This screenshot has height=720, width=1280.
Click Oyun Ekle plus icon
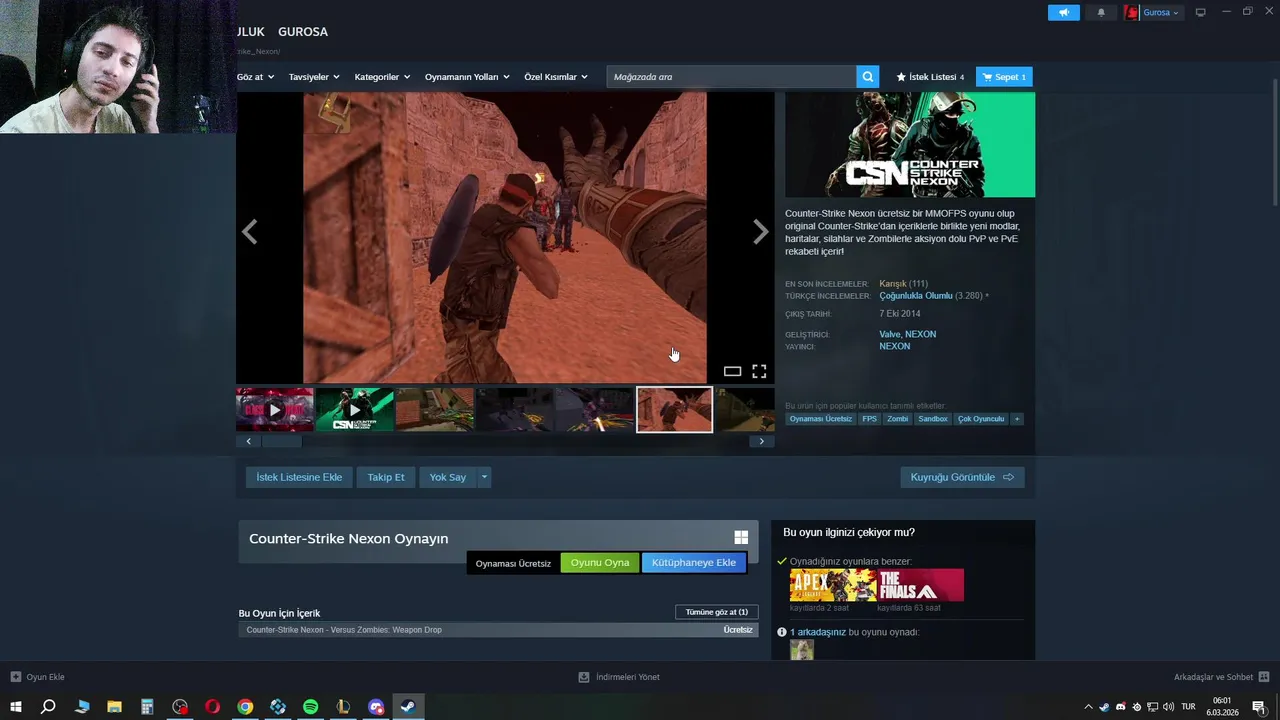point(15,677)
